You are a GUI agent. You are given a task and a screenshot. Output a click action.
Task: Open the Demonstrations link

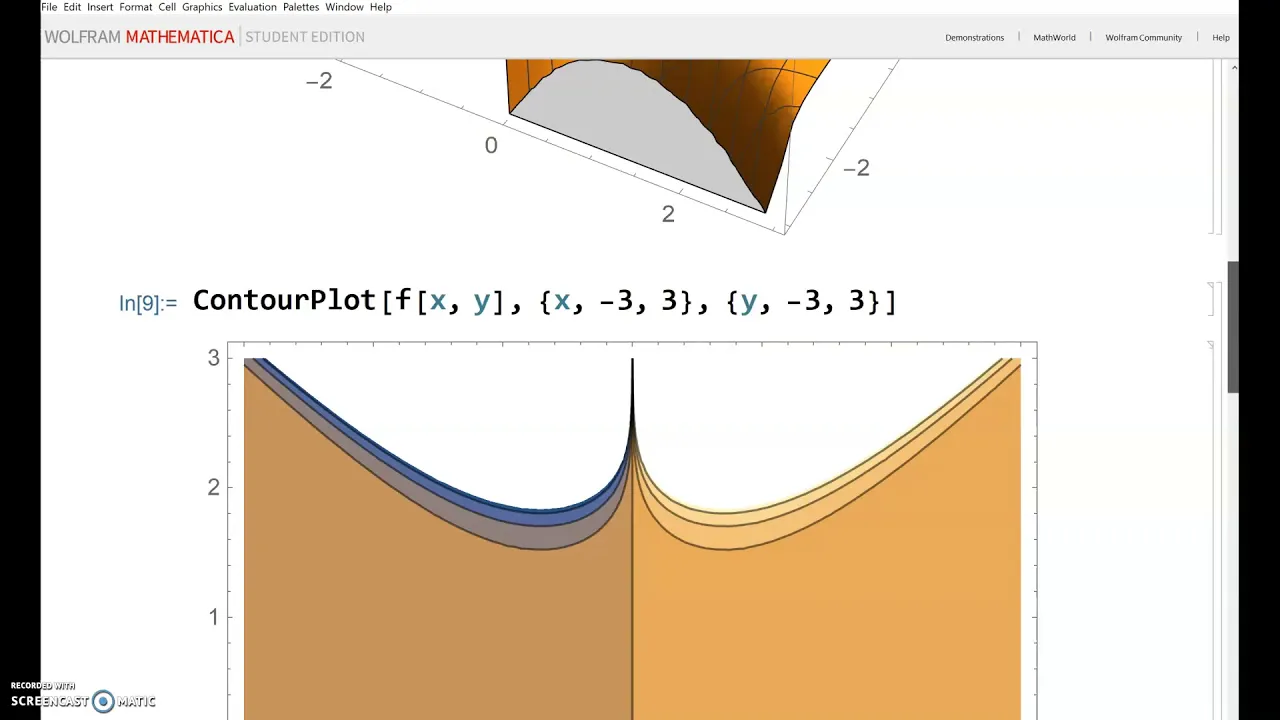[974, 38]
